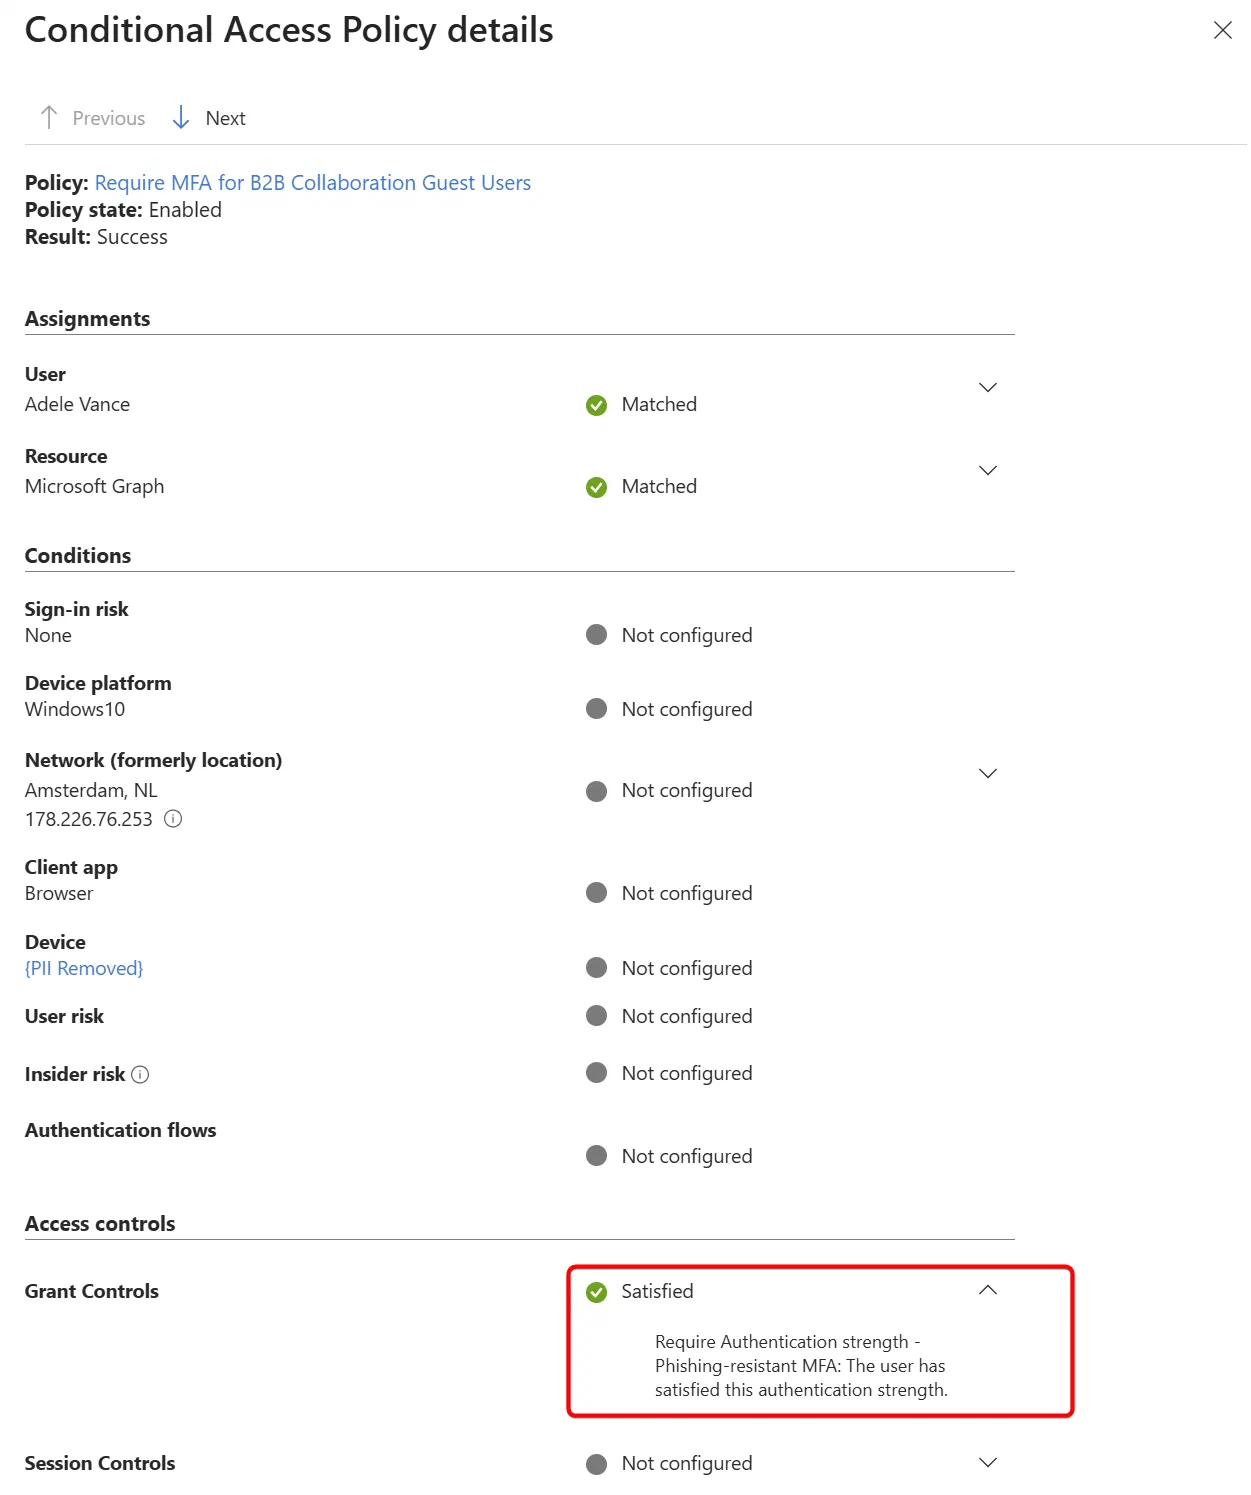Click the gray status icon for Device platform
The width and height of the screenshot is (1251, 1495).
point(597,709)
